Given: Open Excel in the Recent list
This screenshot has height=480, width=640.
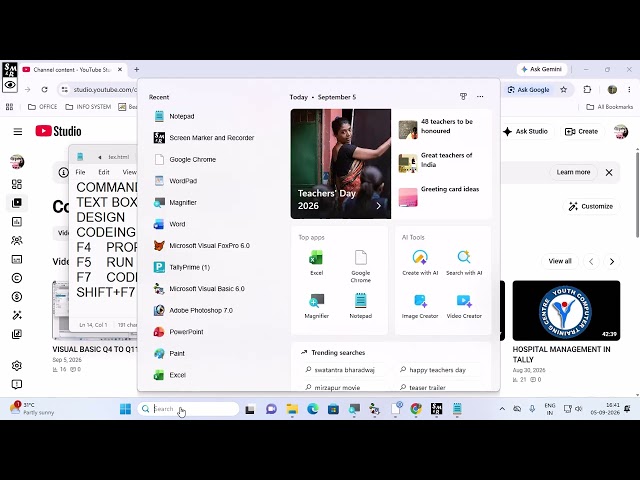Looking at the screenshot, I should point(170,375).
